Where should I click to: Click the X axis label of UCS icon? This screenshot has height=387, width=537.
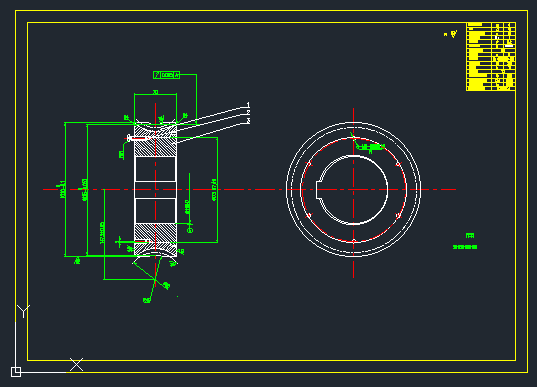76,365
